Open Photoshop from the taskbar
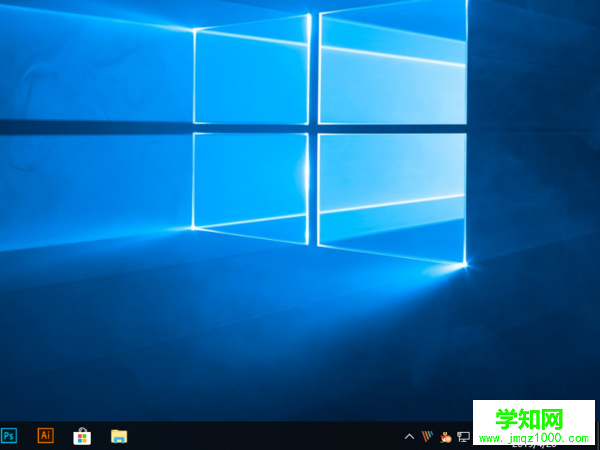This screenshot has width=600, height=450. coord(8,436)
